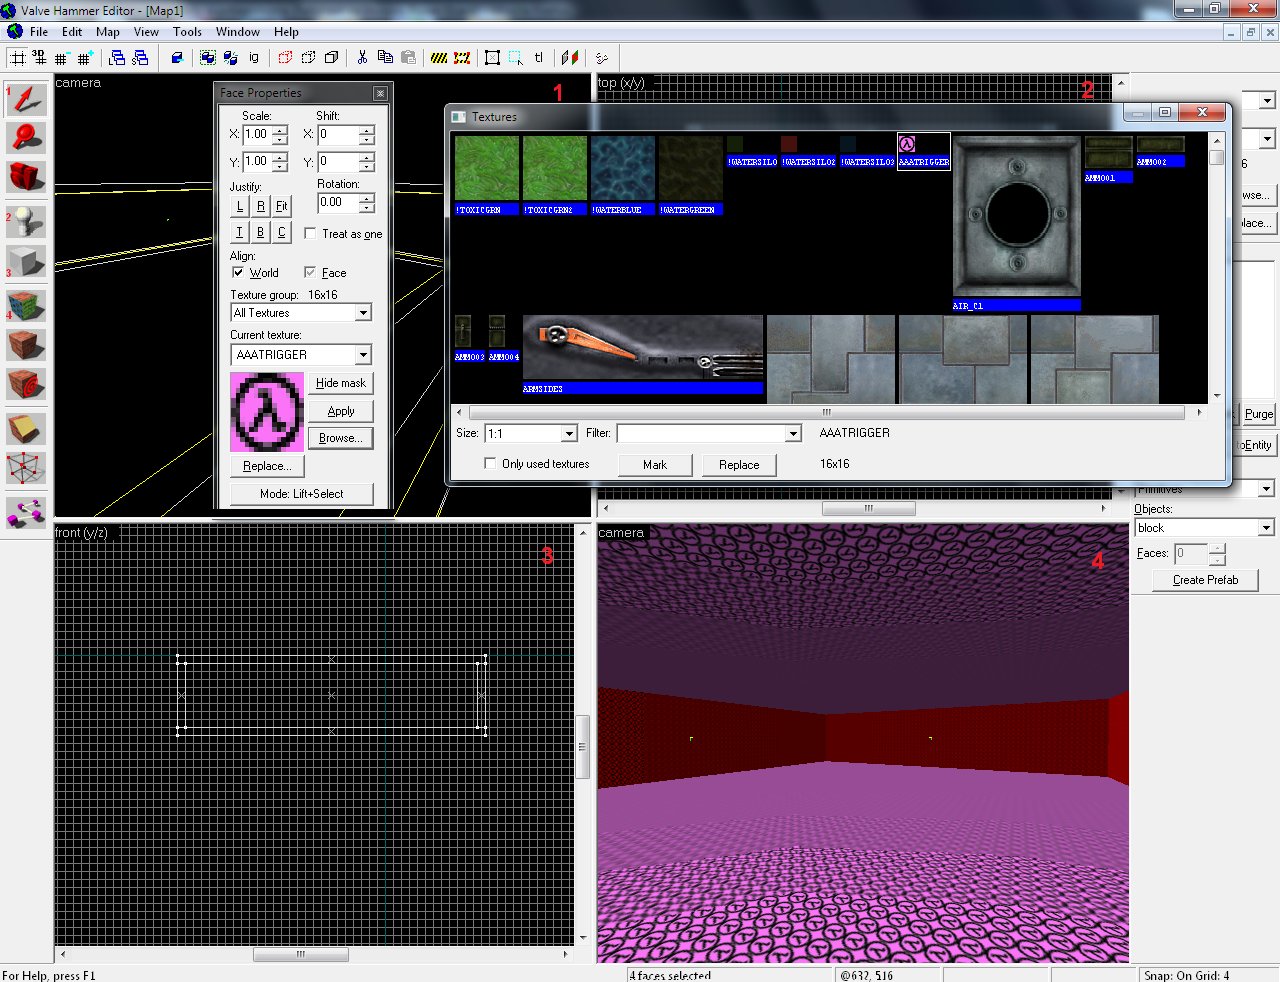This screenshot has height=982, width=1280.
Task: Select the Magnify tool
Action: coord(27,137)
